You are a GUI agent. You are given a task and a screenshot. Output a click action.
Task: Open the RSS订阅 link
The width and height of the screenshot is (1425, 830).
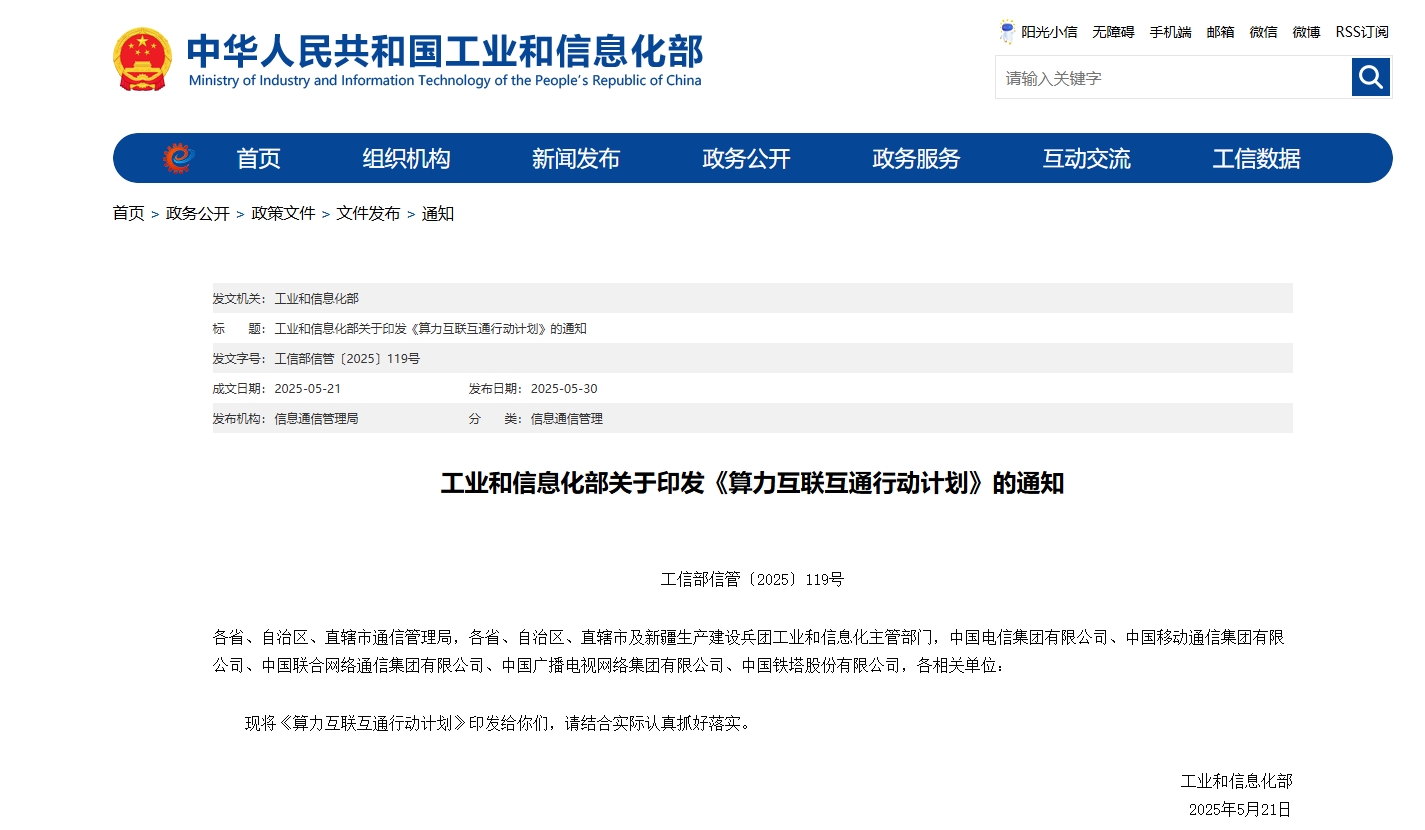[1362, 32]
